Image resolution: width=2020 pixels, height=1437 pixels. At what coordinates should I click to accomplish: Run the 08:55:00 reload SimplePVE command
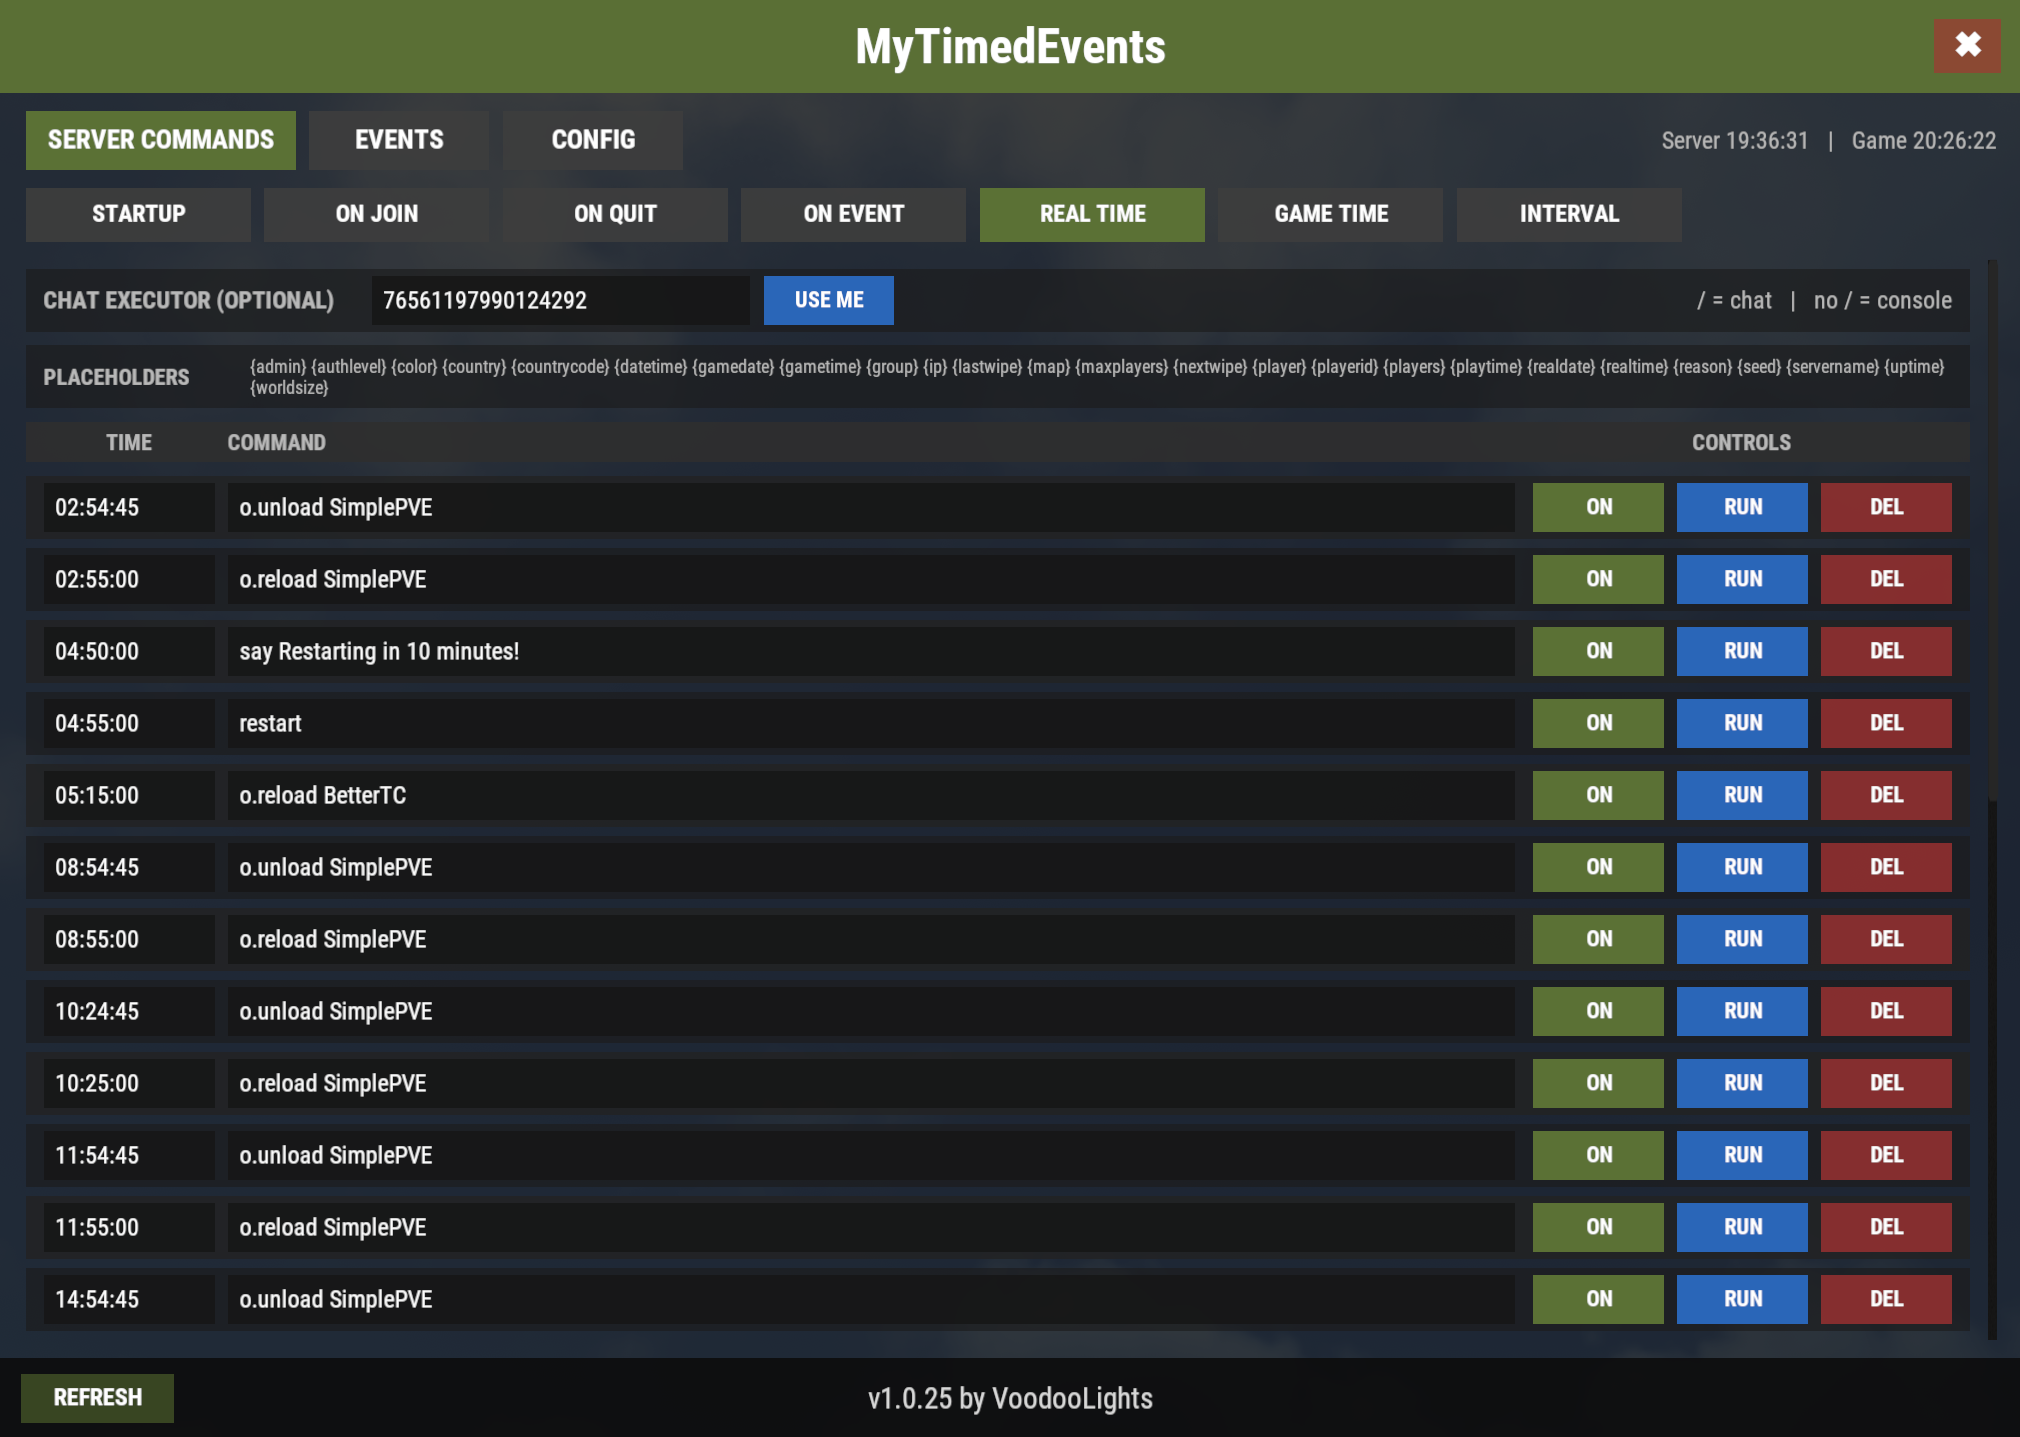tap(1742, 939)
